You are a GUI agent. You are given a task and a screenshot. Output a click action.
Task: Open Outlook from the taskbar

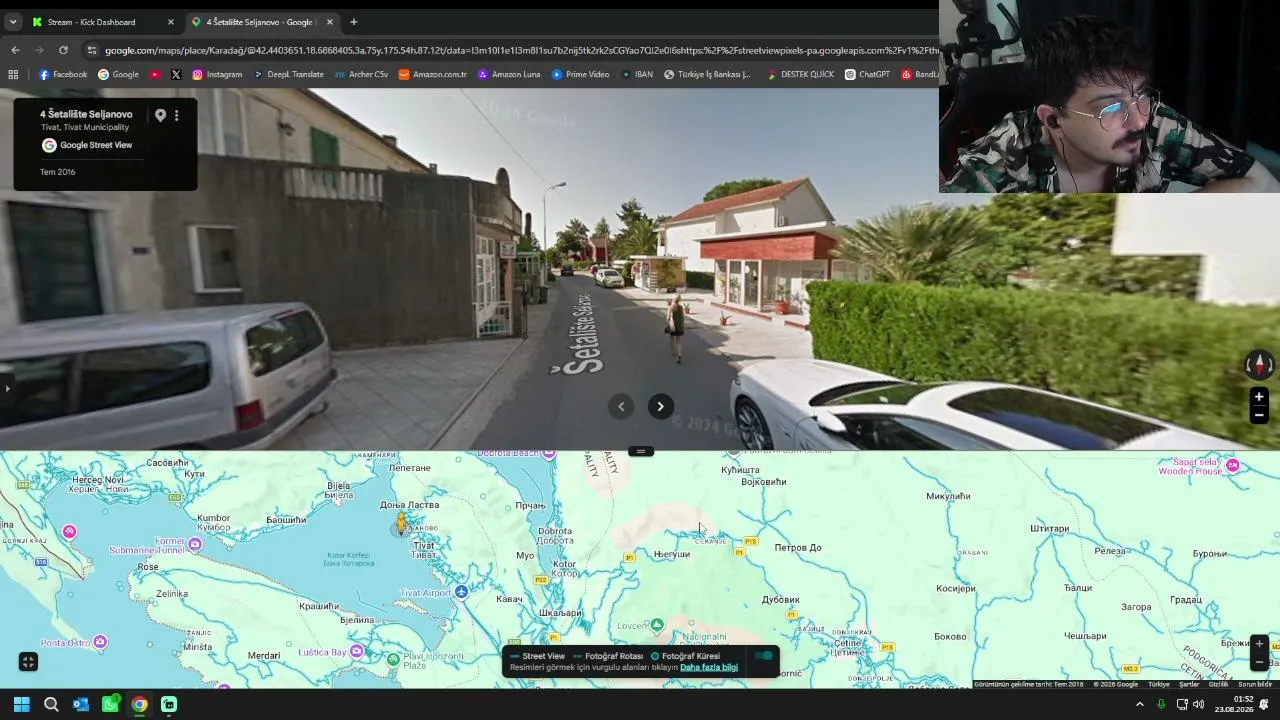tap(81, 704)
